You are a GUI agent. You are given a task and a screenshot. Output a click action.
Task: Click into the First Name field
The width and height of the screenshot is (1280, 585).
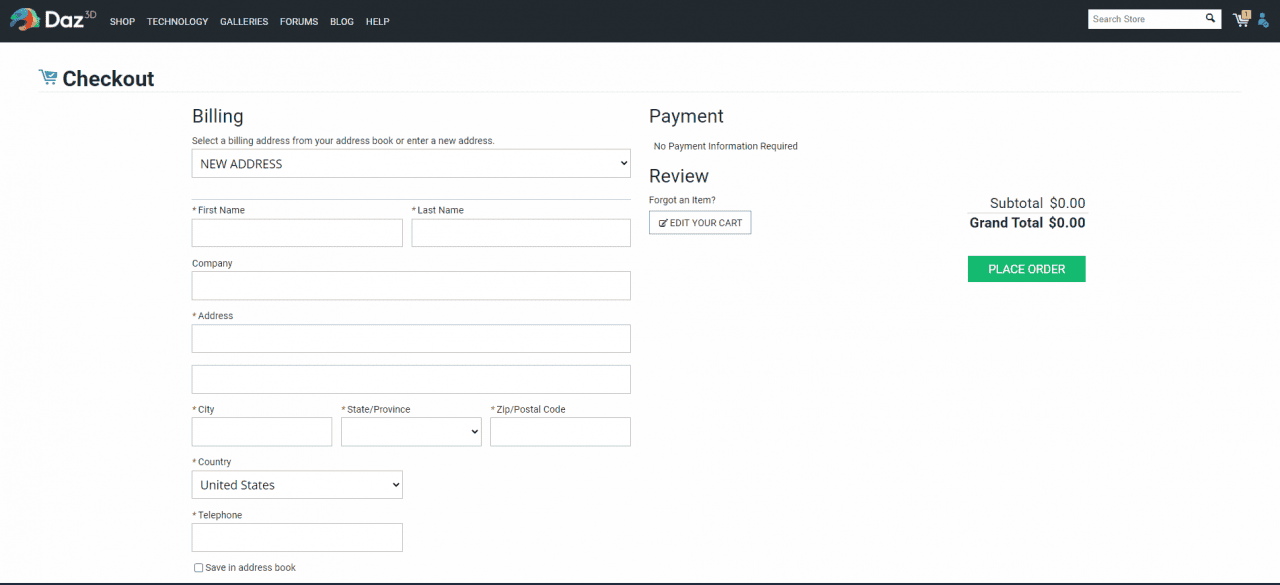[x=297, y=233]
